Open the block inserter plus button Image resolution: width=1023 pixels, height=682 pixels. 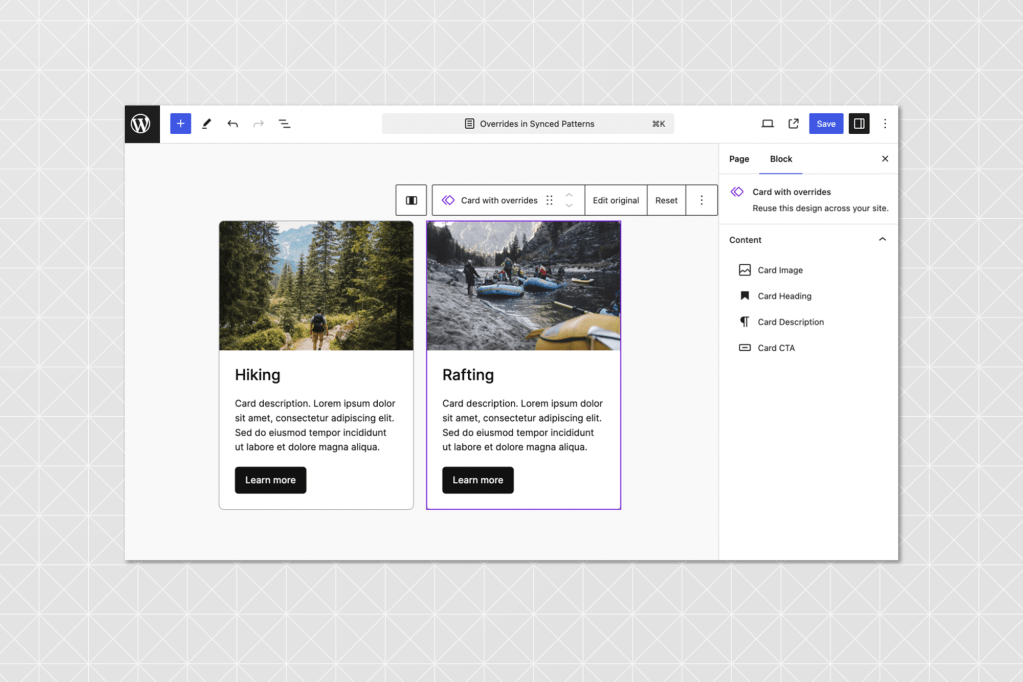(180, 124)
